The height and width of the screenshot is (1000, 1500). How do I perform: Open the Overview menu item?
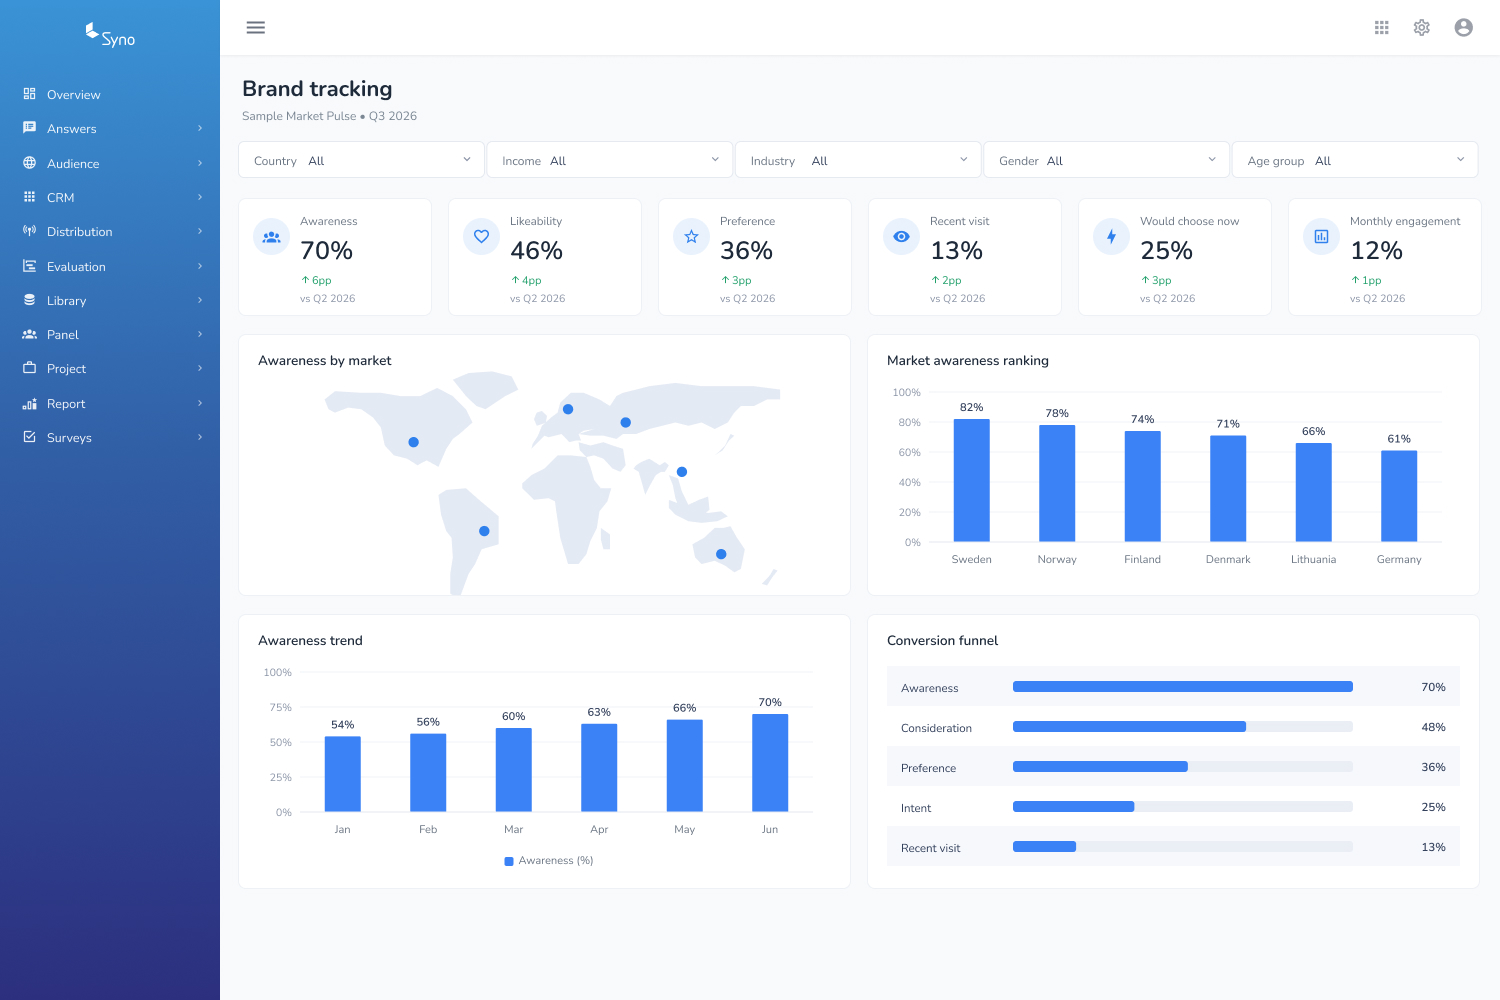[110, 94]
